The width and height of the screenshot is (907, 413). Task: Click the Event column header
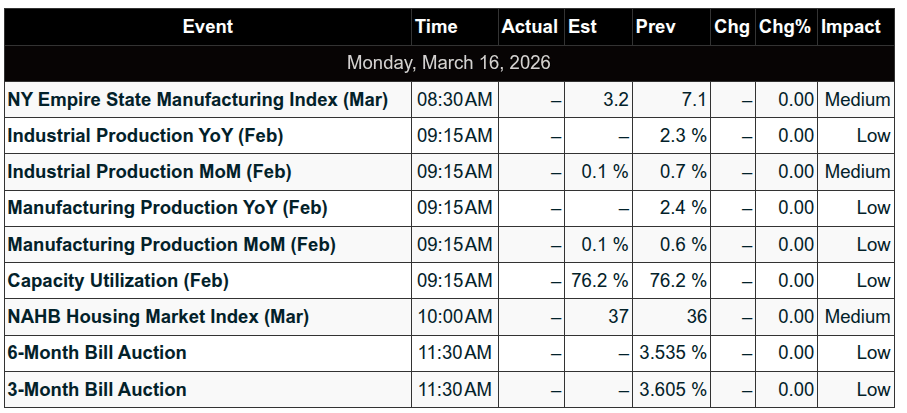(208, 27)
